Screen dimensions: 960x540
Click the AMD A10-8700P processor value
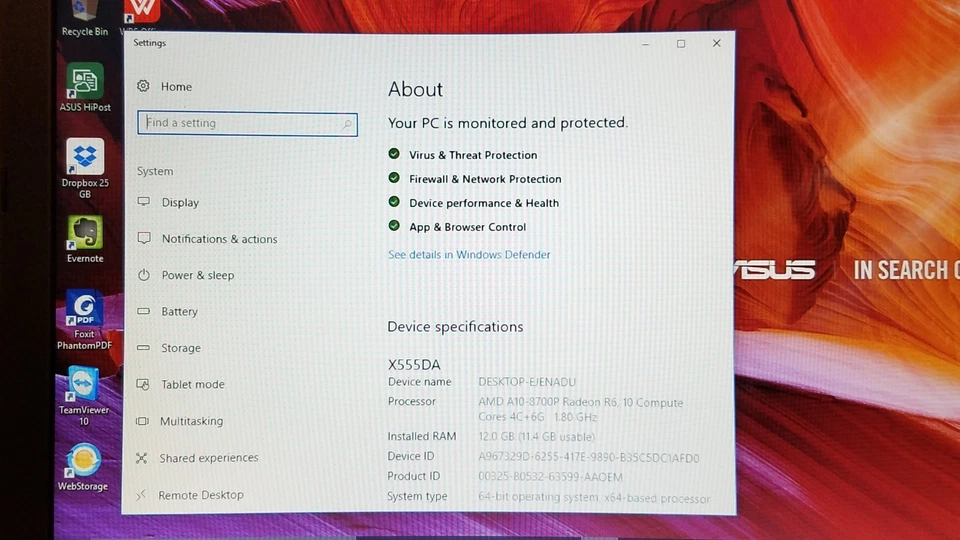580,409
